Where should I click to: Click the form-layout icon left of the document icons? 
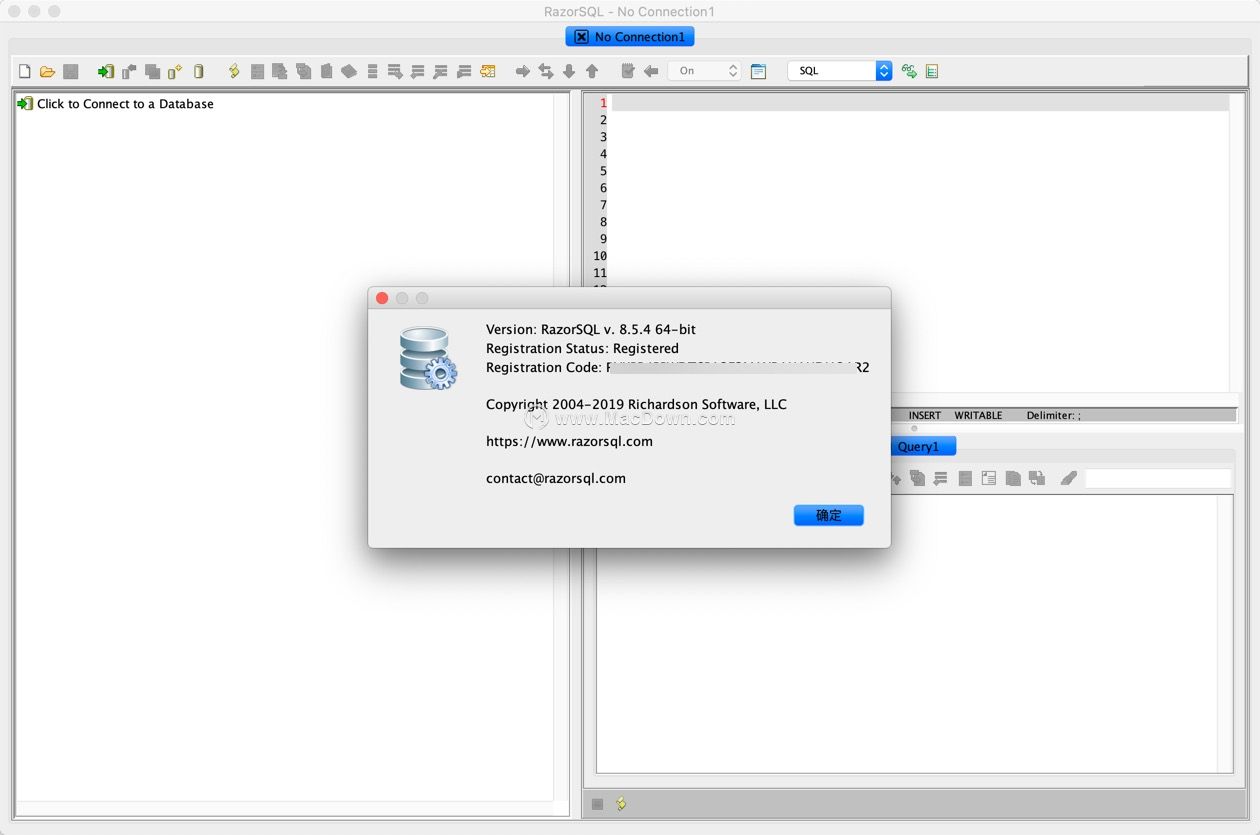[x=989, y=479]
